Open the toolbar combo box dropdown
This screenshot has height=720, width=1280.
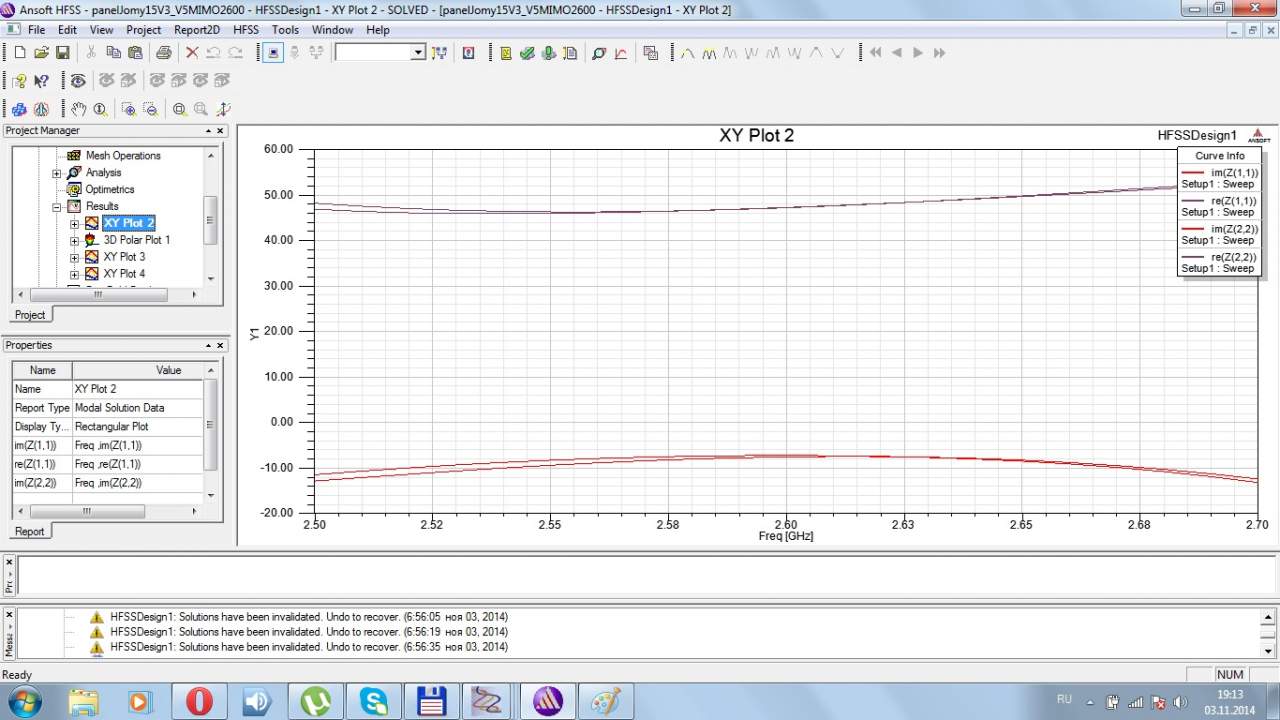coord(418,53)
